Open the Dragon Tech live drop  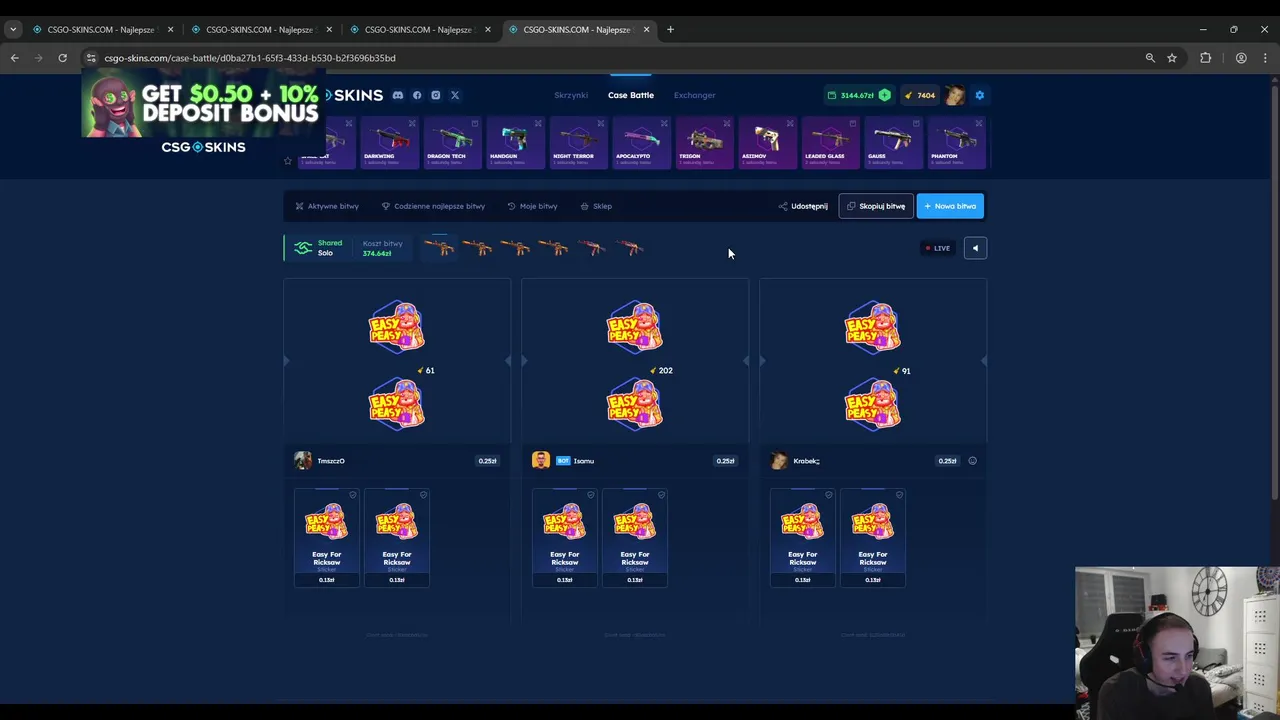453,142
